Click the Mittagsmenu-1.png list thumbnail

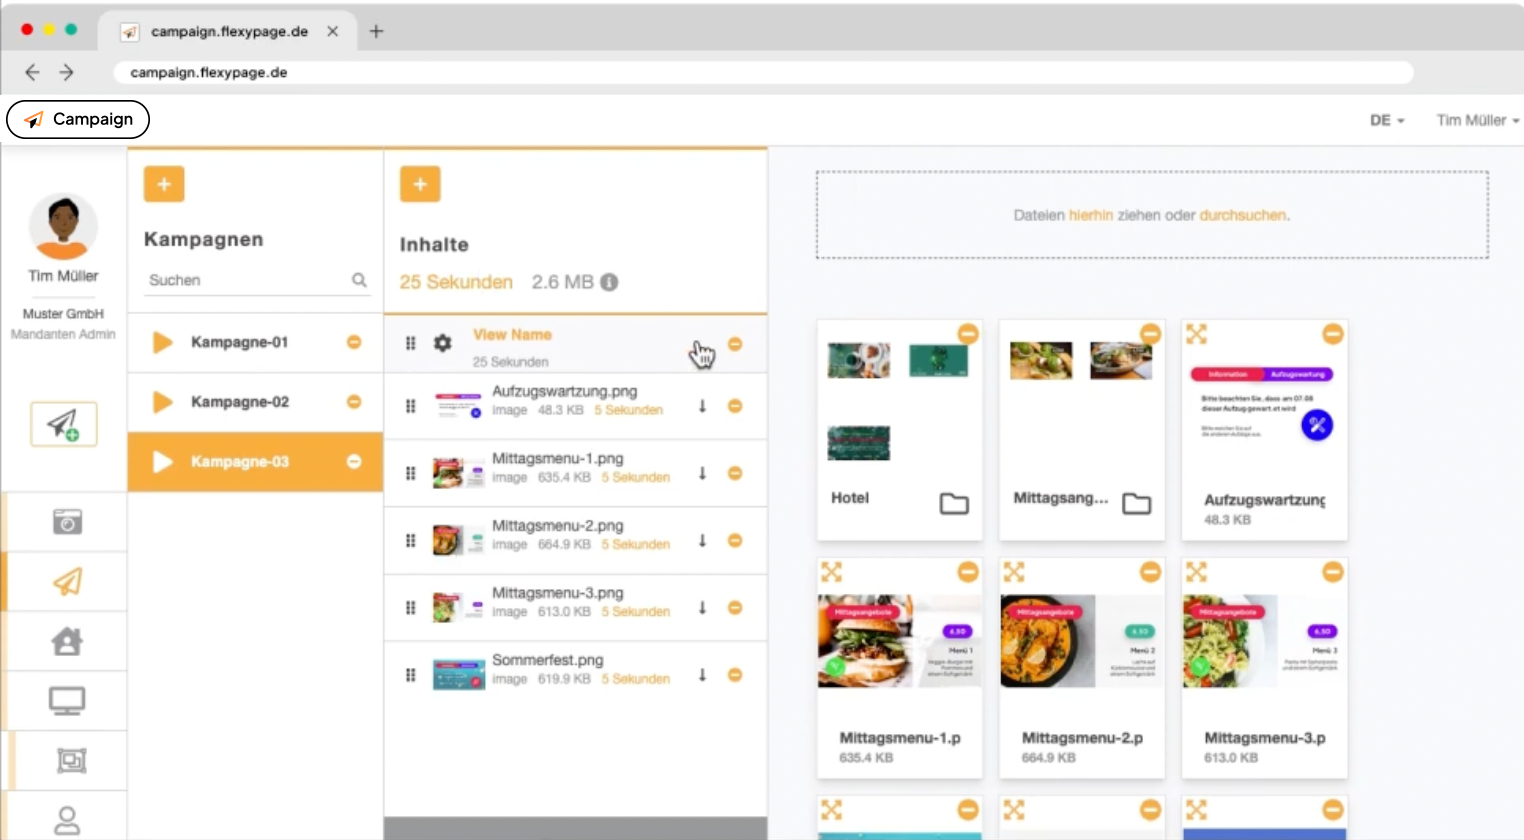pyautogui.click(x=458, y=473)
